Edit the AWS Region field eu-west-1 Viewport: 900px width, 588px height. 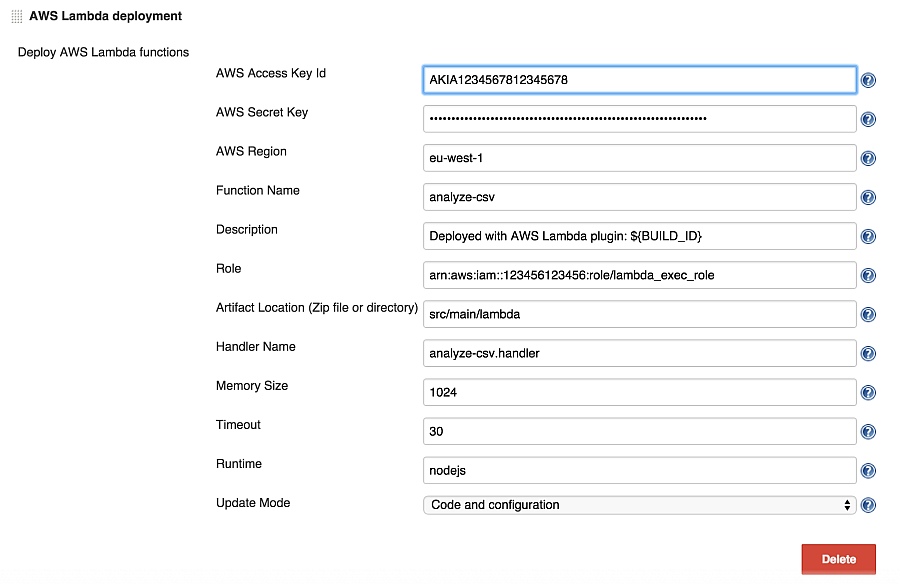click(x=639, y=158)
